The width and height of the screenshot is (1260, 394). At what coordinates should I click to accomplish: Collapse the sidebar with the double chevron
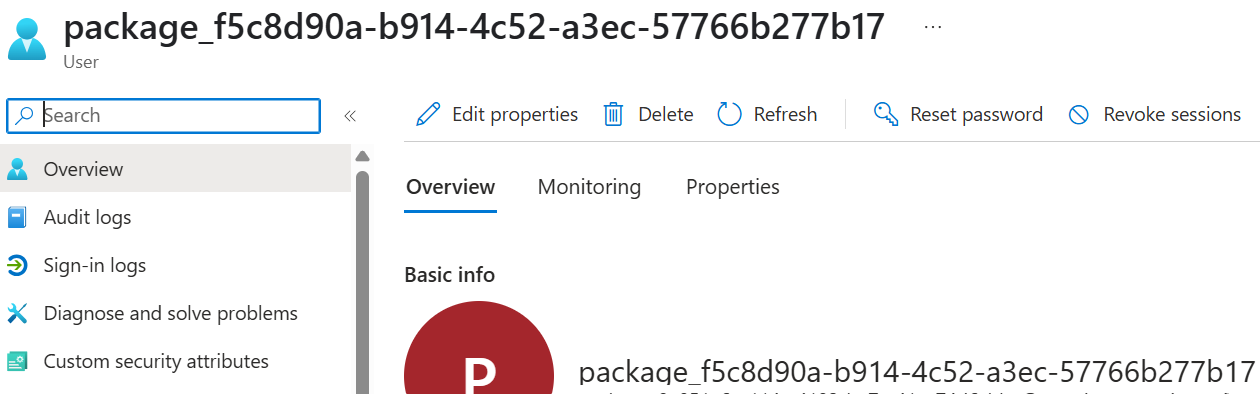point(350,116)
